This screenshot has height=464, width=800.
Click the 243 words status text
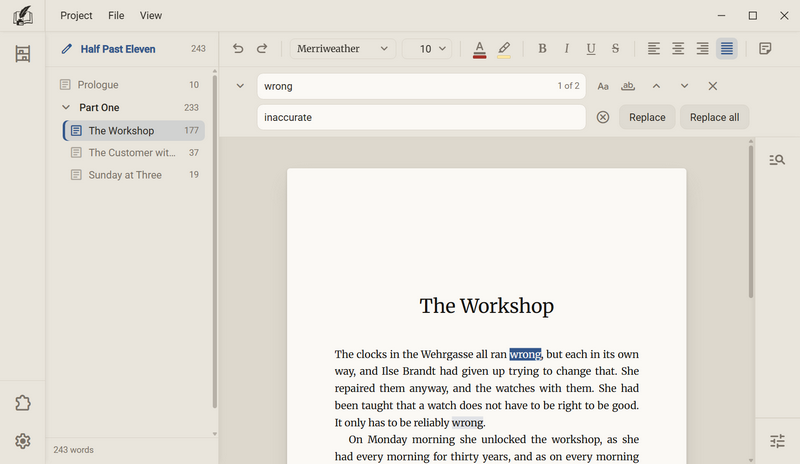coord(73,450)
